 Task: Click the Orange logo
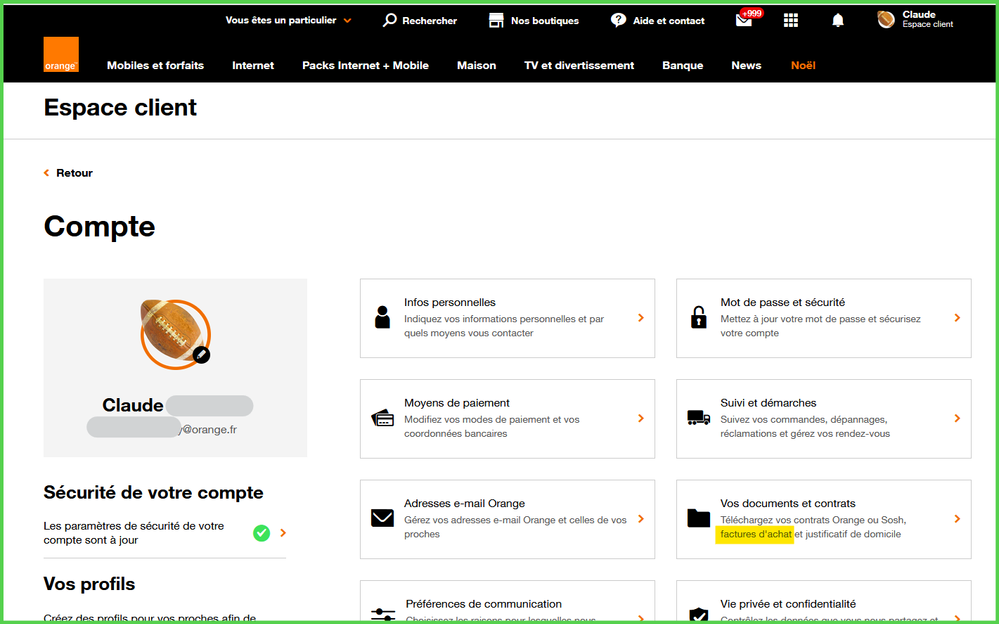click(61, 55)
